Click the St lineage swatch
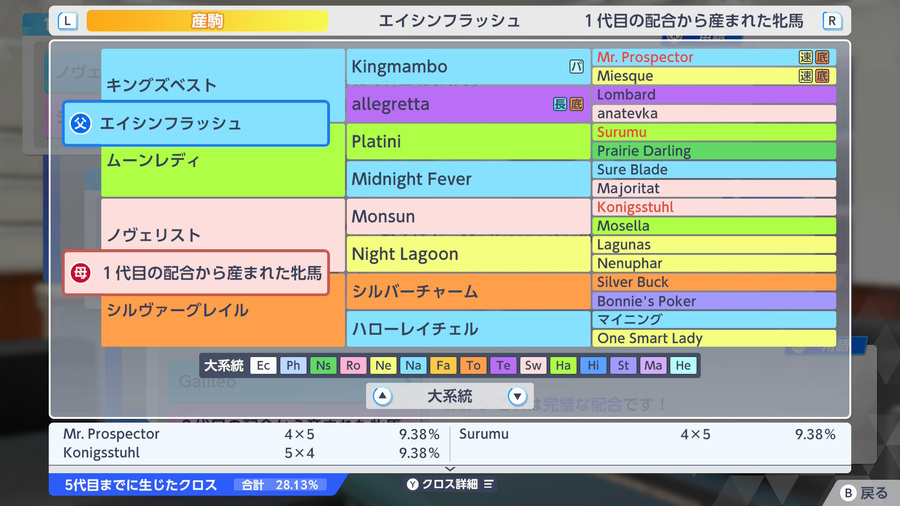The height and width of the screenshot is (506, 900). (623, 365)
